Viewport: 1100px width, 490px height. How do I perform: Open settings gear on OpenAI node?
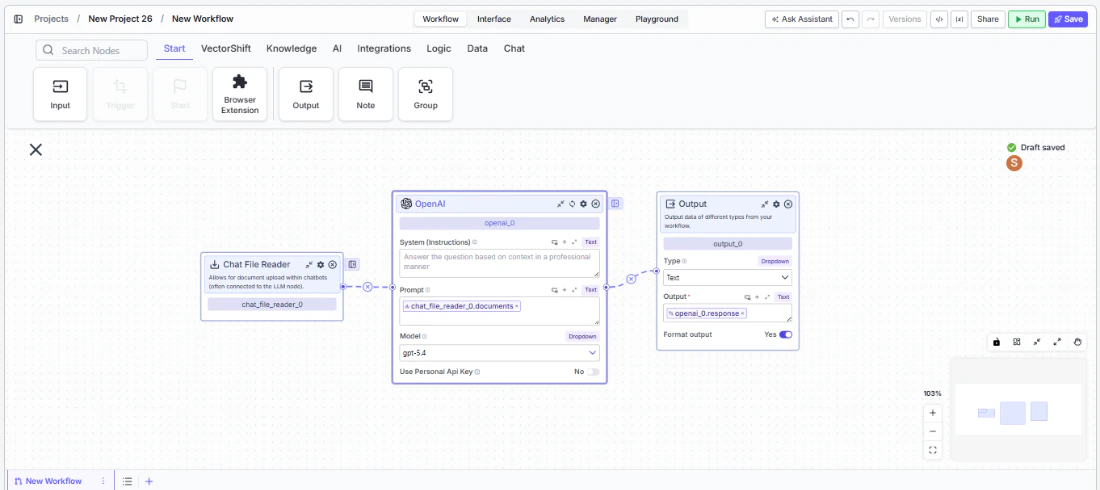pos(583,204)
